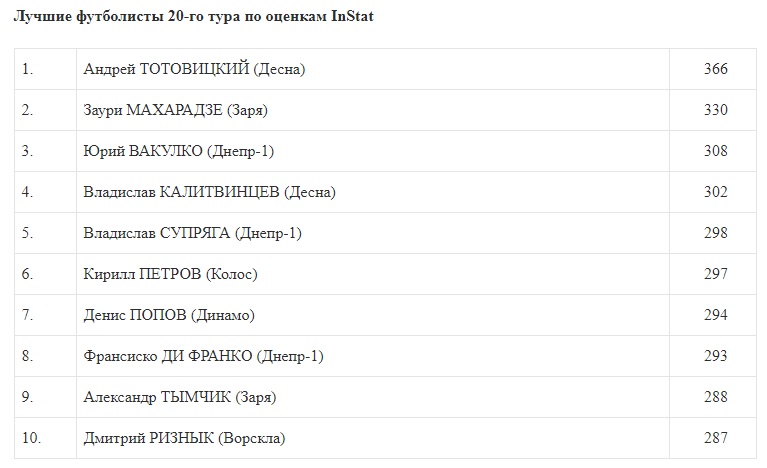Click the score 294 value
The width and height of the screenshot is (767, 468).
pos(715,315)
